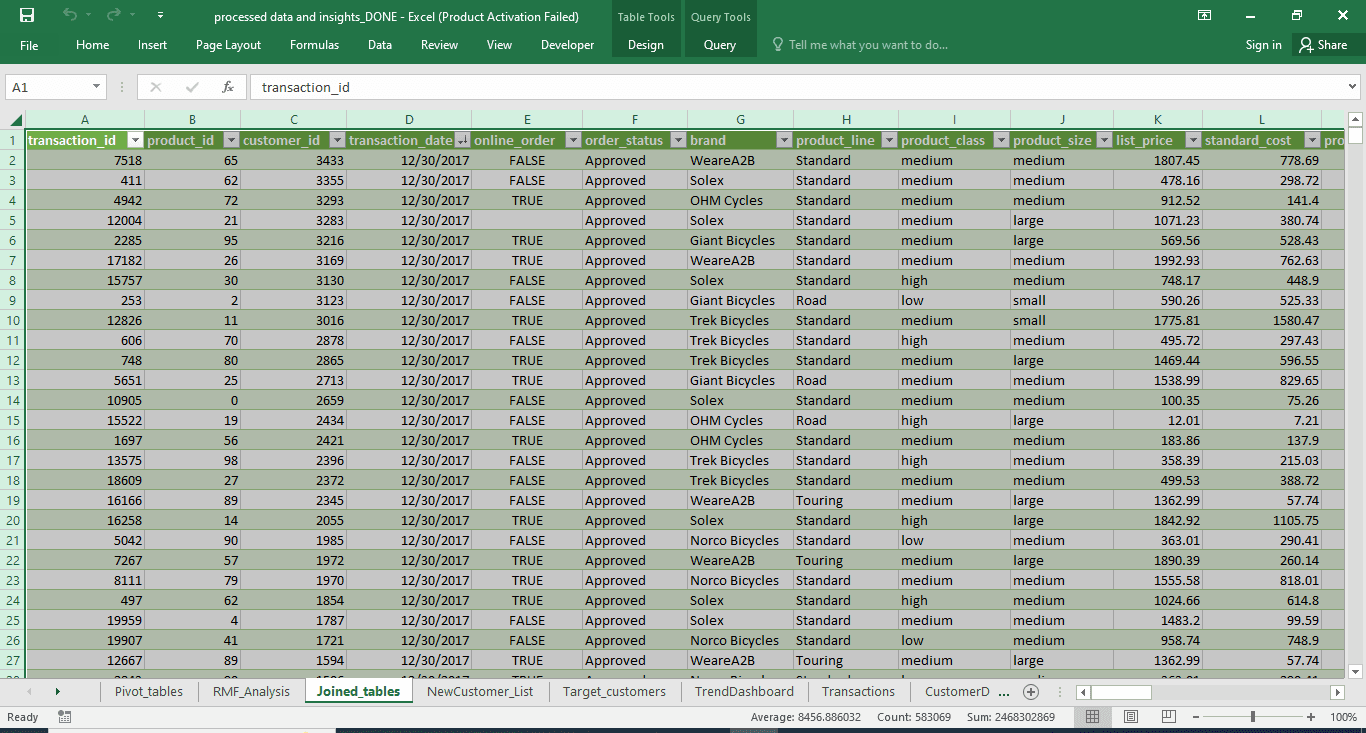Open the Target_customers sheet tab
This screenshot has width=1366, height=733.
614,691
